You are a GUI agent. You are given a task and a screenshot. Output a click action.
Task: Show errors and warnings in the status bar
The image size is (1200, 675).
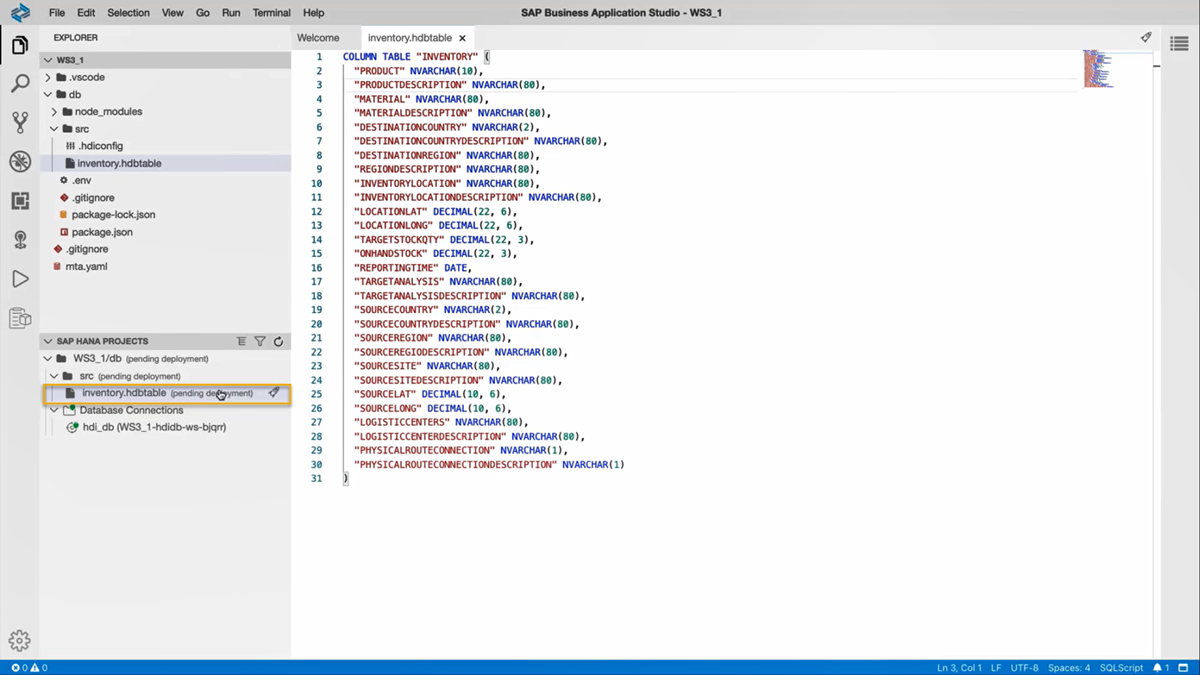click(x=29, y=668)
